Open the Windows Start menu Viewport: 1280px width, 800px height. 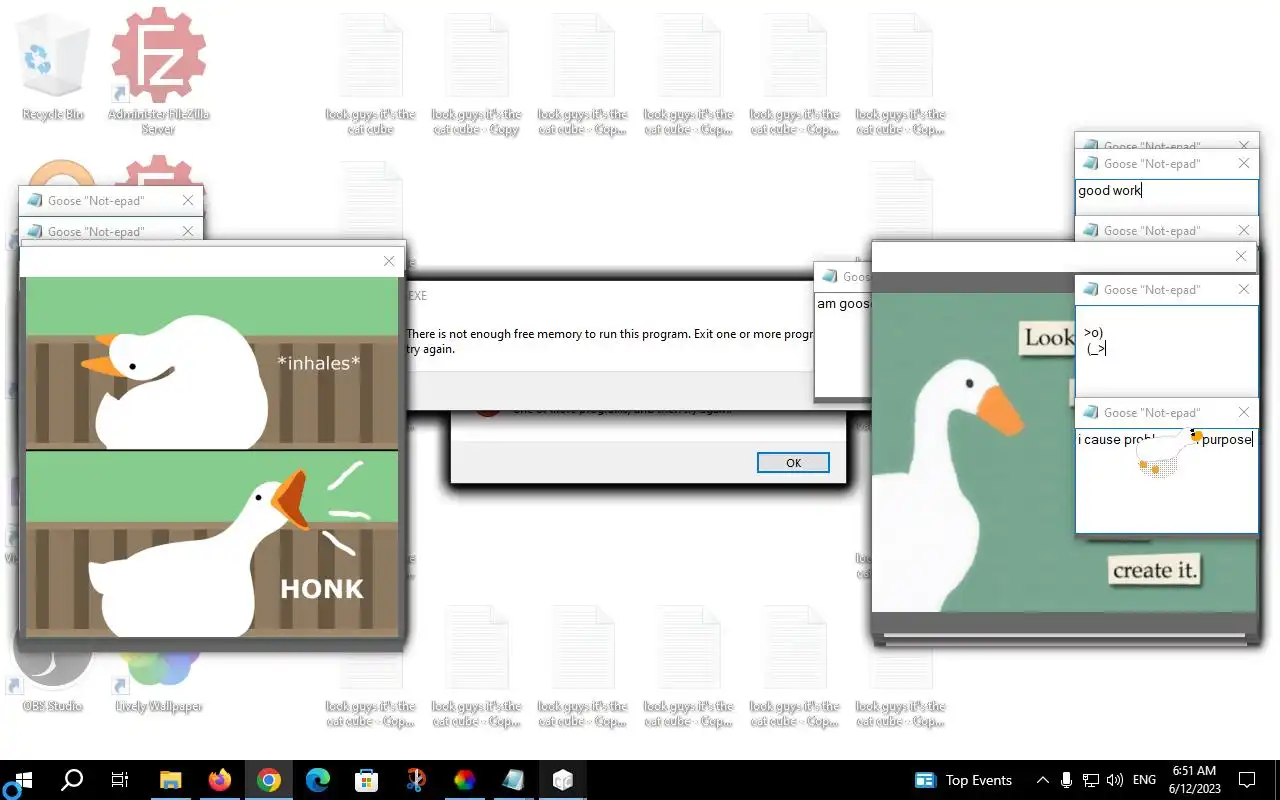[24, 780]
